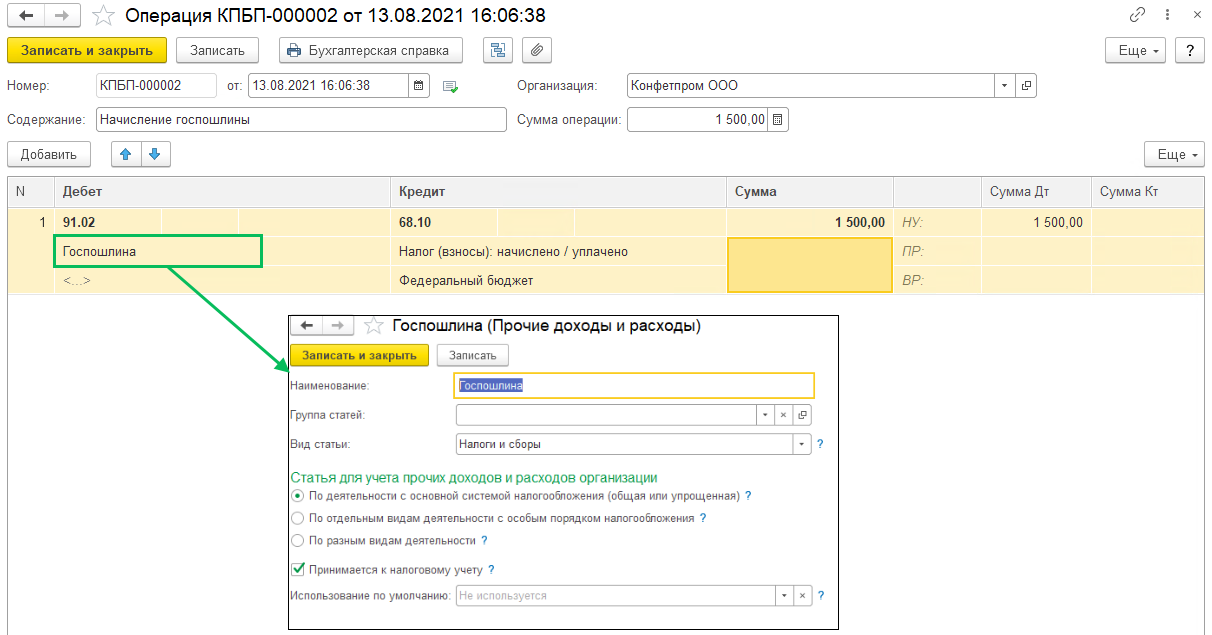Open the calendar picker for the date field
The image size is (1212, 635).
[420, 86]
